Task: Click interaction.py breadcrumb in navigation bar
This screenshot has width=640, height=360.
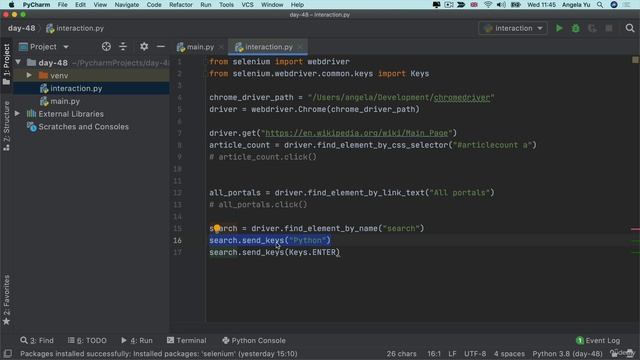Action: (76, 28)
